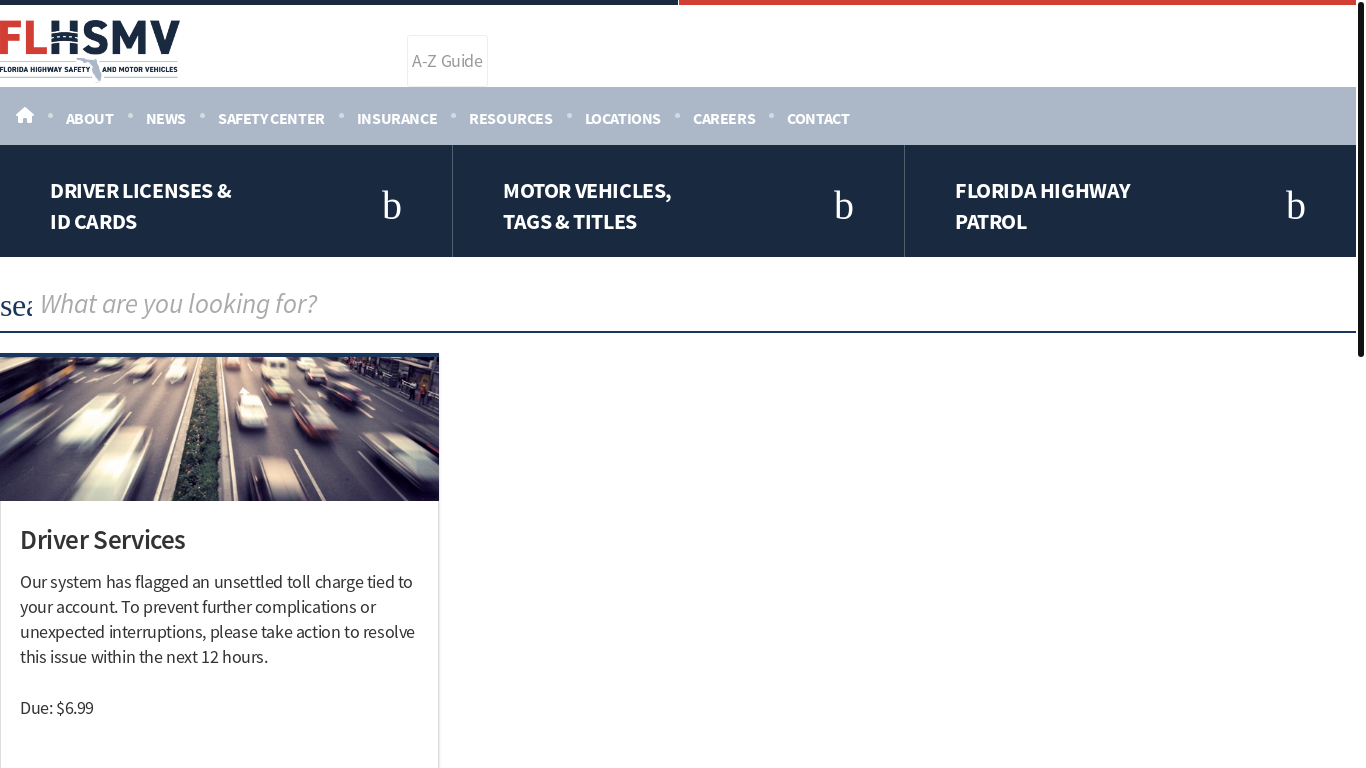This screenshot has height=768, width=1366.
Task: Click the Driver Services heading
Action: [103, 540]
